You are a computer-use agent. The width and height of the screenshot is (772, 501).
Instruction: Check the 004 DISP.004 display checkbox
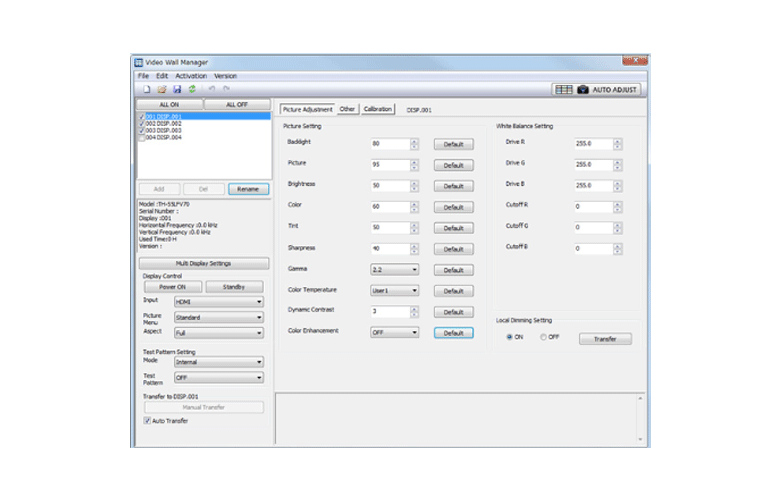point(141,137)
